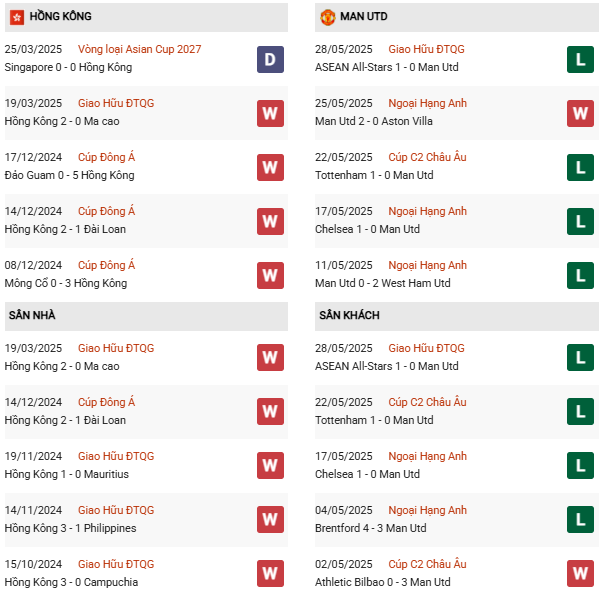Image resolution: width=600 pixels, height=593 pixels.
Task: Click L badge for West Ham Utd match
Action: (580, 275)
